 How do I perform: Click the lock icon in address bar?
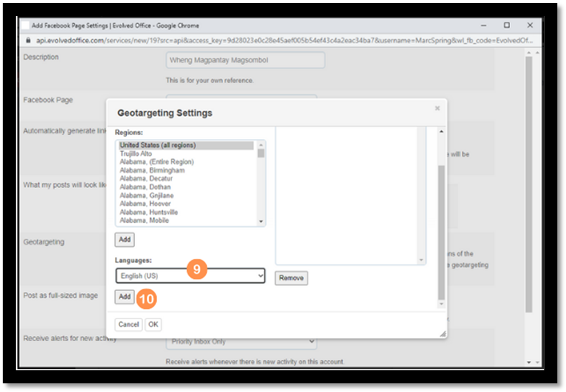coord(28,40)
